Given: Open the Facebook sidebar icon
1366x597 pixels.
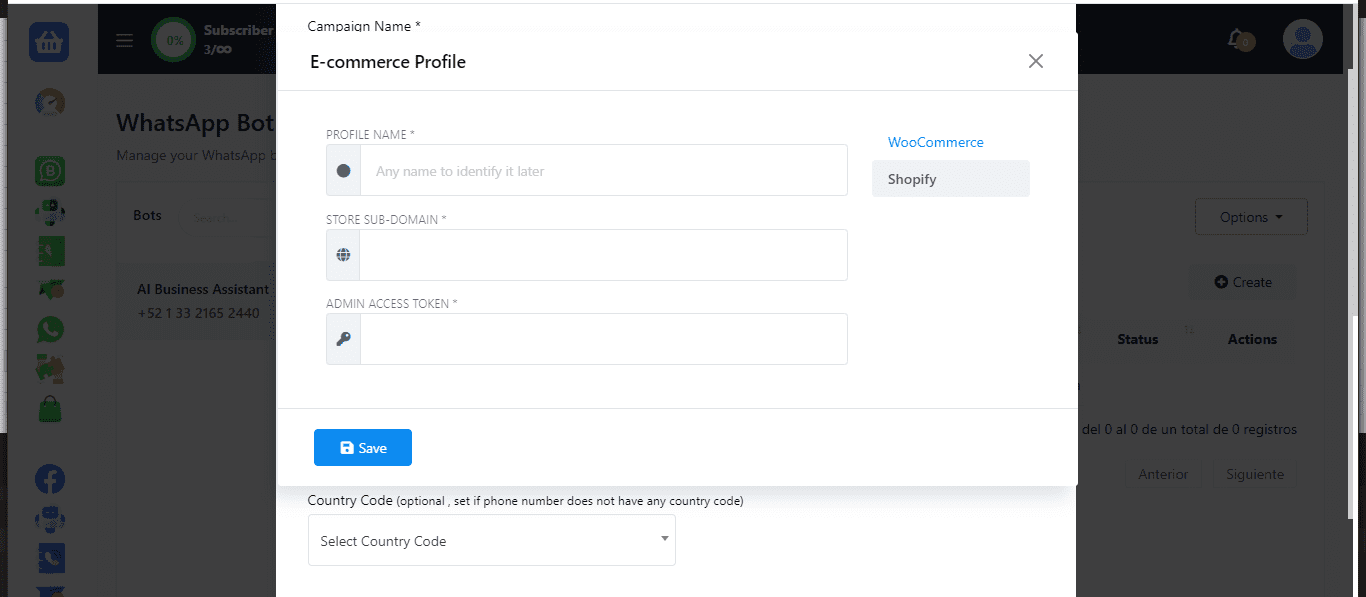Looking at the screenshot, I should pyautogui.click(x=49, y=479).
